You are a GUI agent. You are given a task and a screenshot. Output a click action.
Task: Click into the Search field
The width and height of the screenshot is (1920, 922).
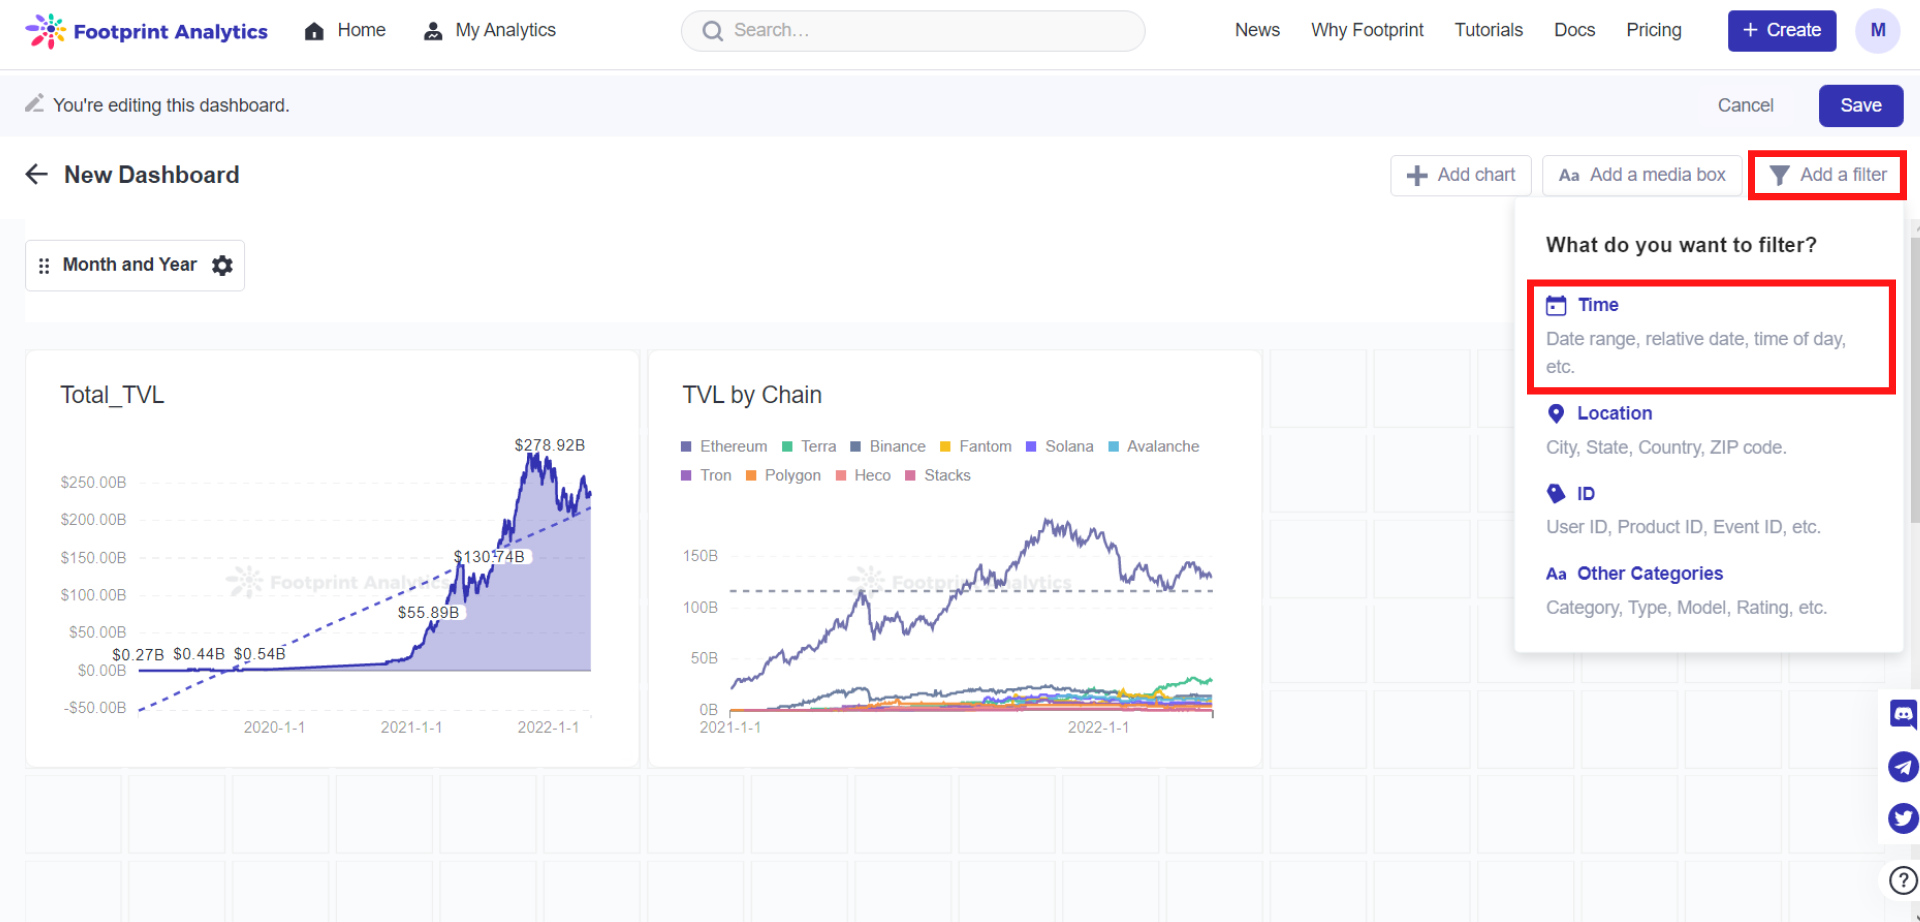[912, 31]
